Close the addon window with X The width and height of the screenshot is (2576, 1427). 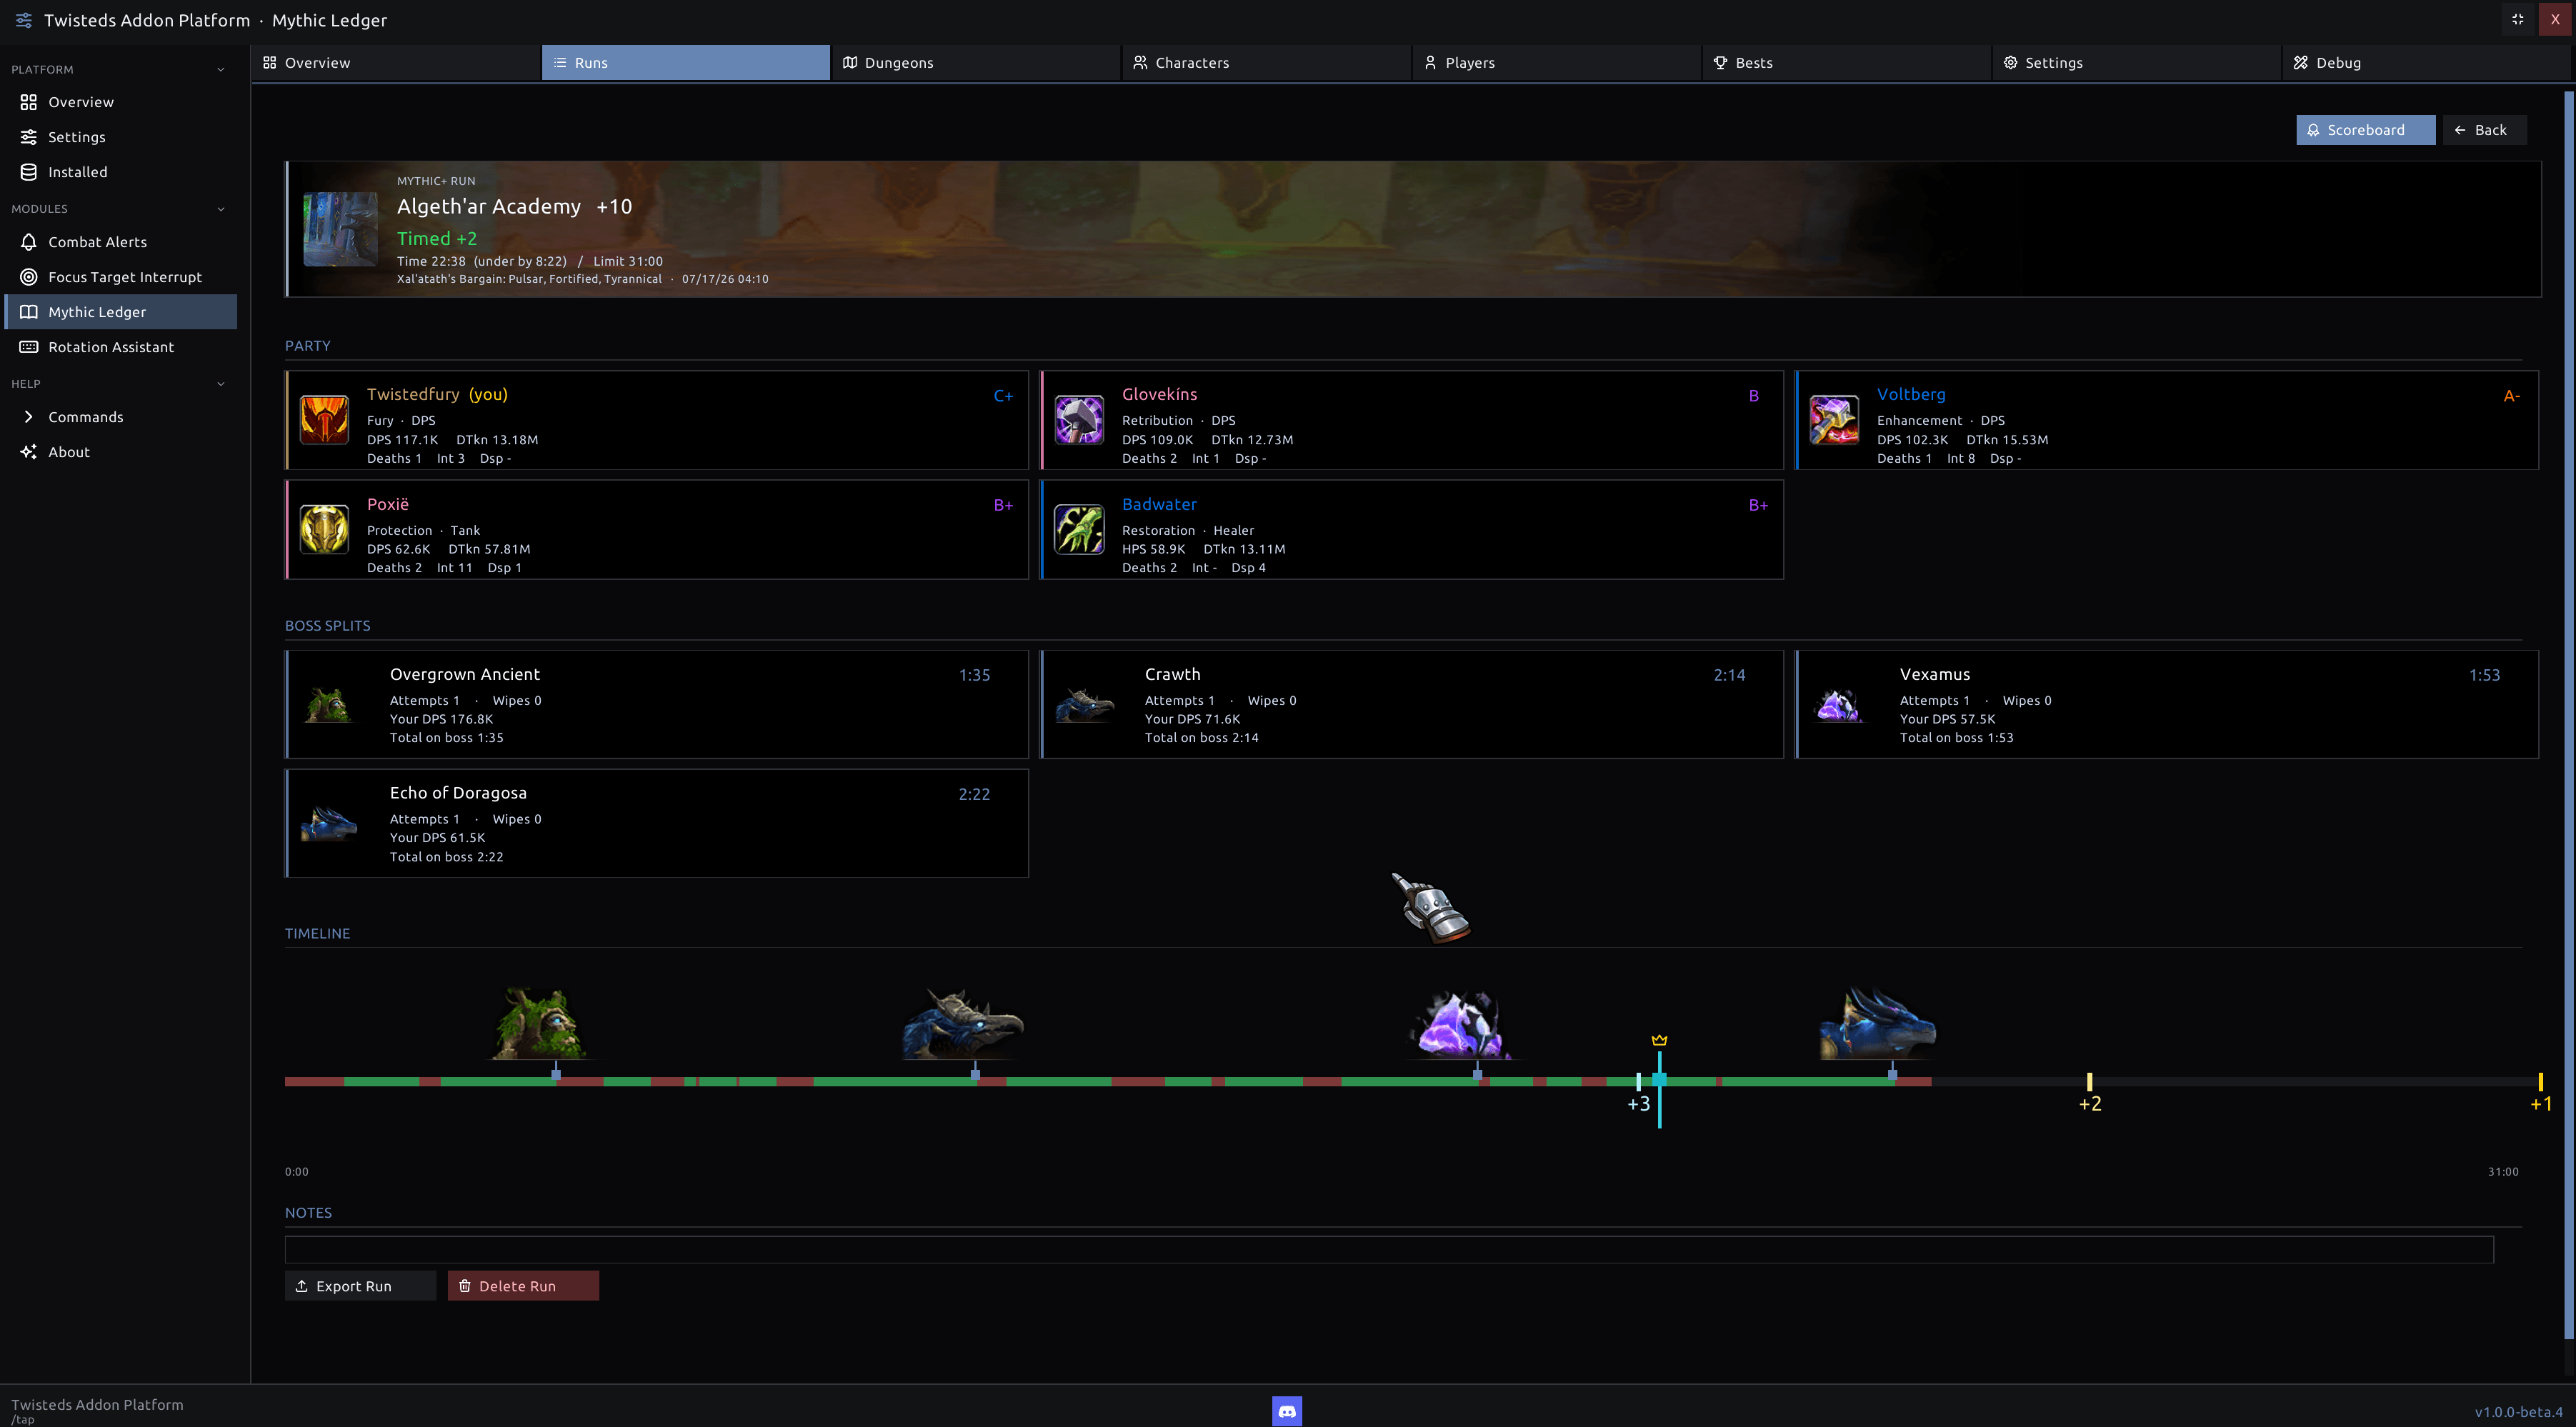point(2555,19)
